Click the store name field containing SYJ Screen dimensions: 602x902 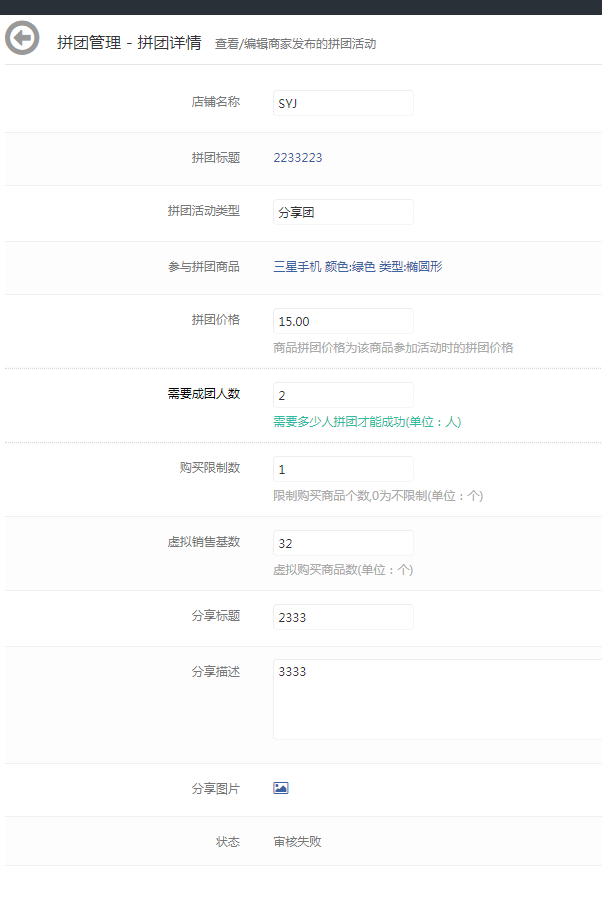coord(342,103)
